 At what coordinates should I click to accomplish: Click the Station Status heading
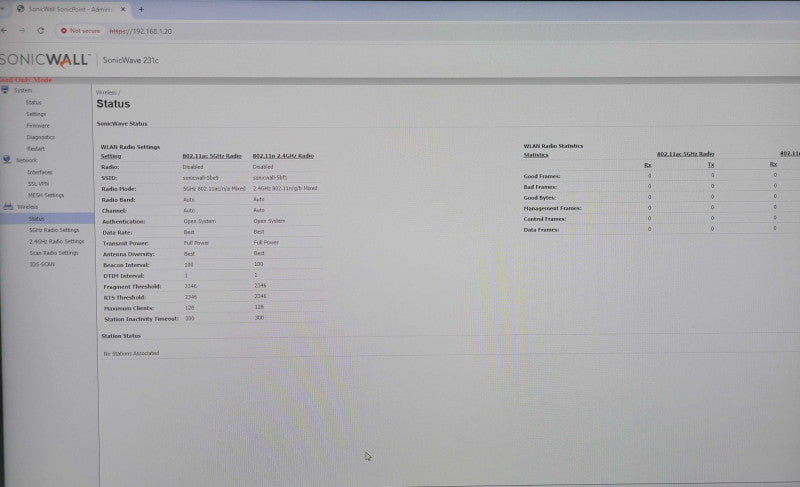121,336
